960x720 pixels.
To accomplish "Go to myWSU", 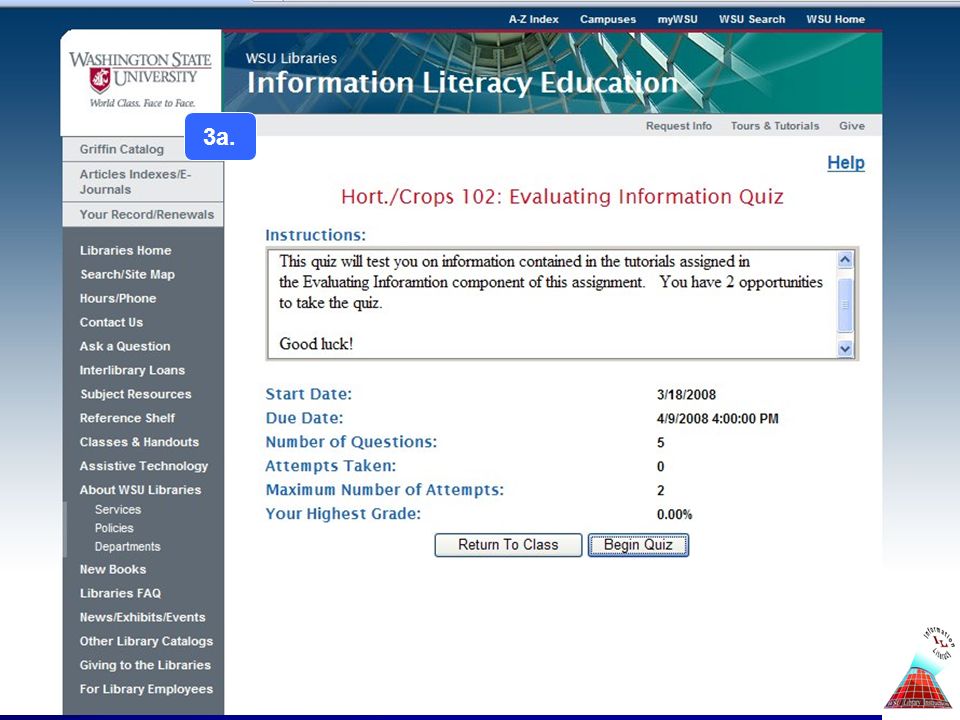I will coord(677,19).
